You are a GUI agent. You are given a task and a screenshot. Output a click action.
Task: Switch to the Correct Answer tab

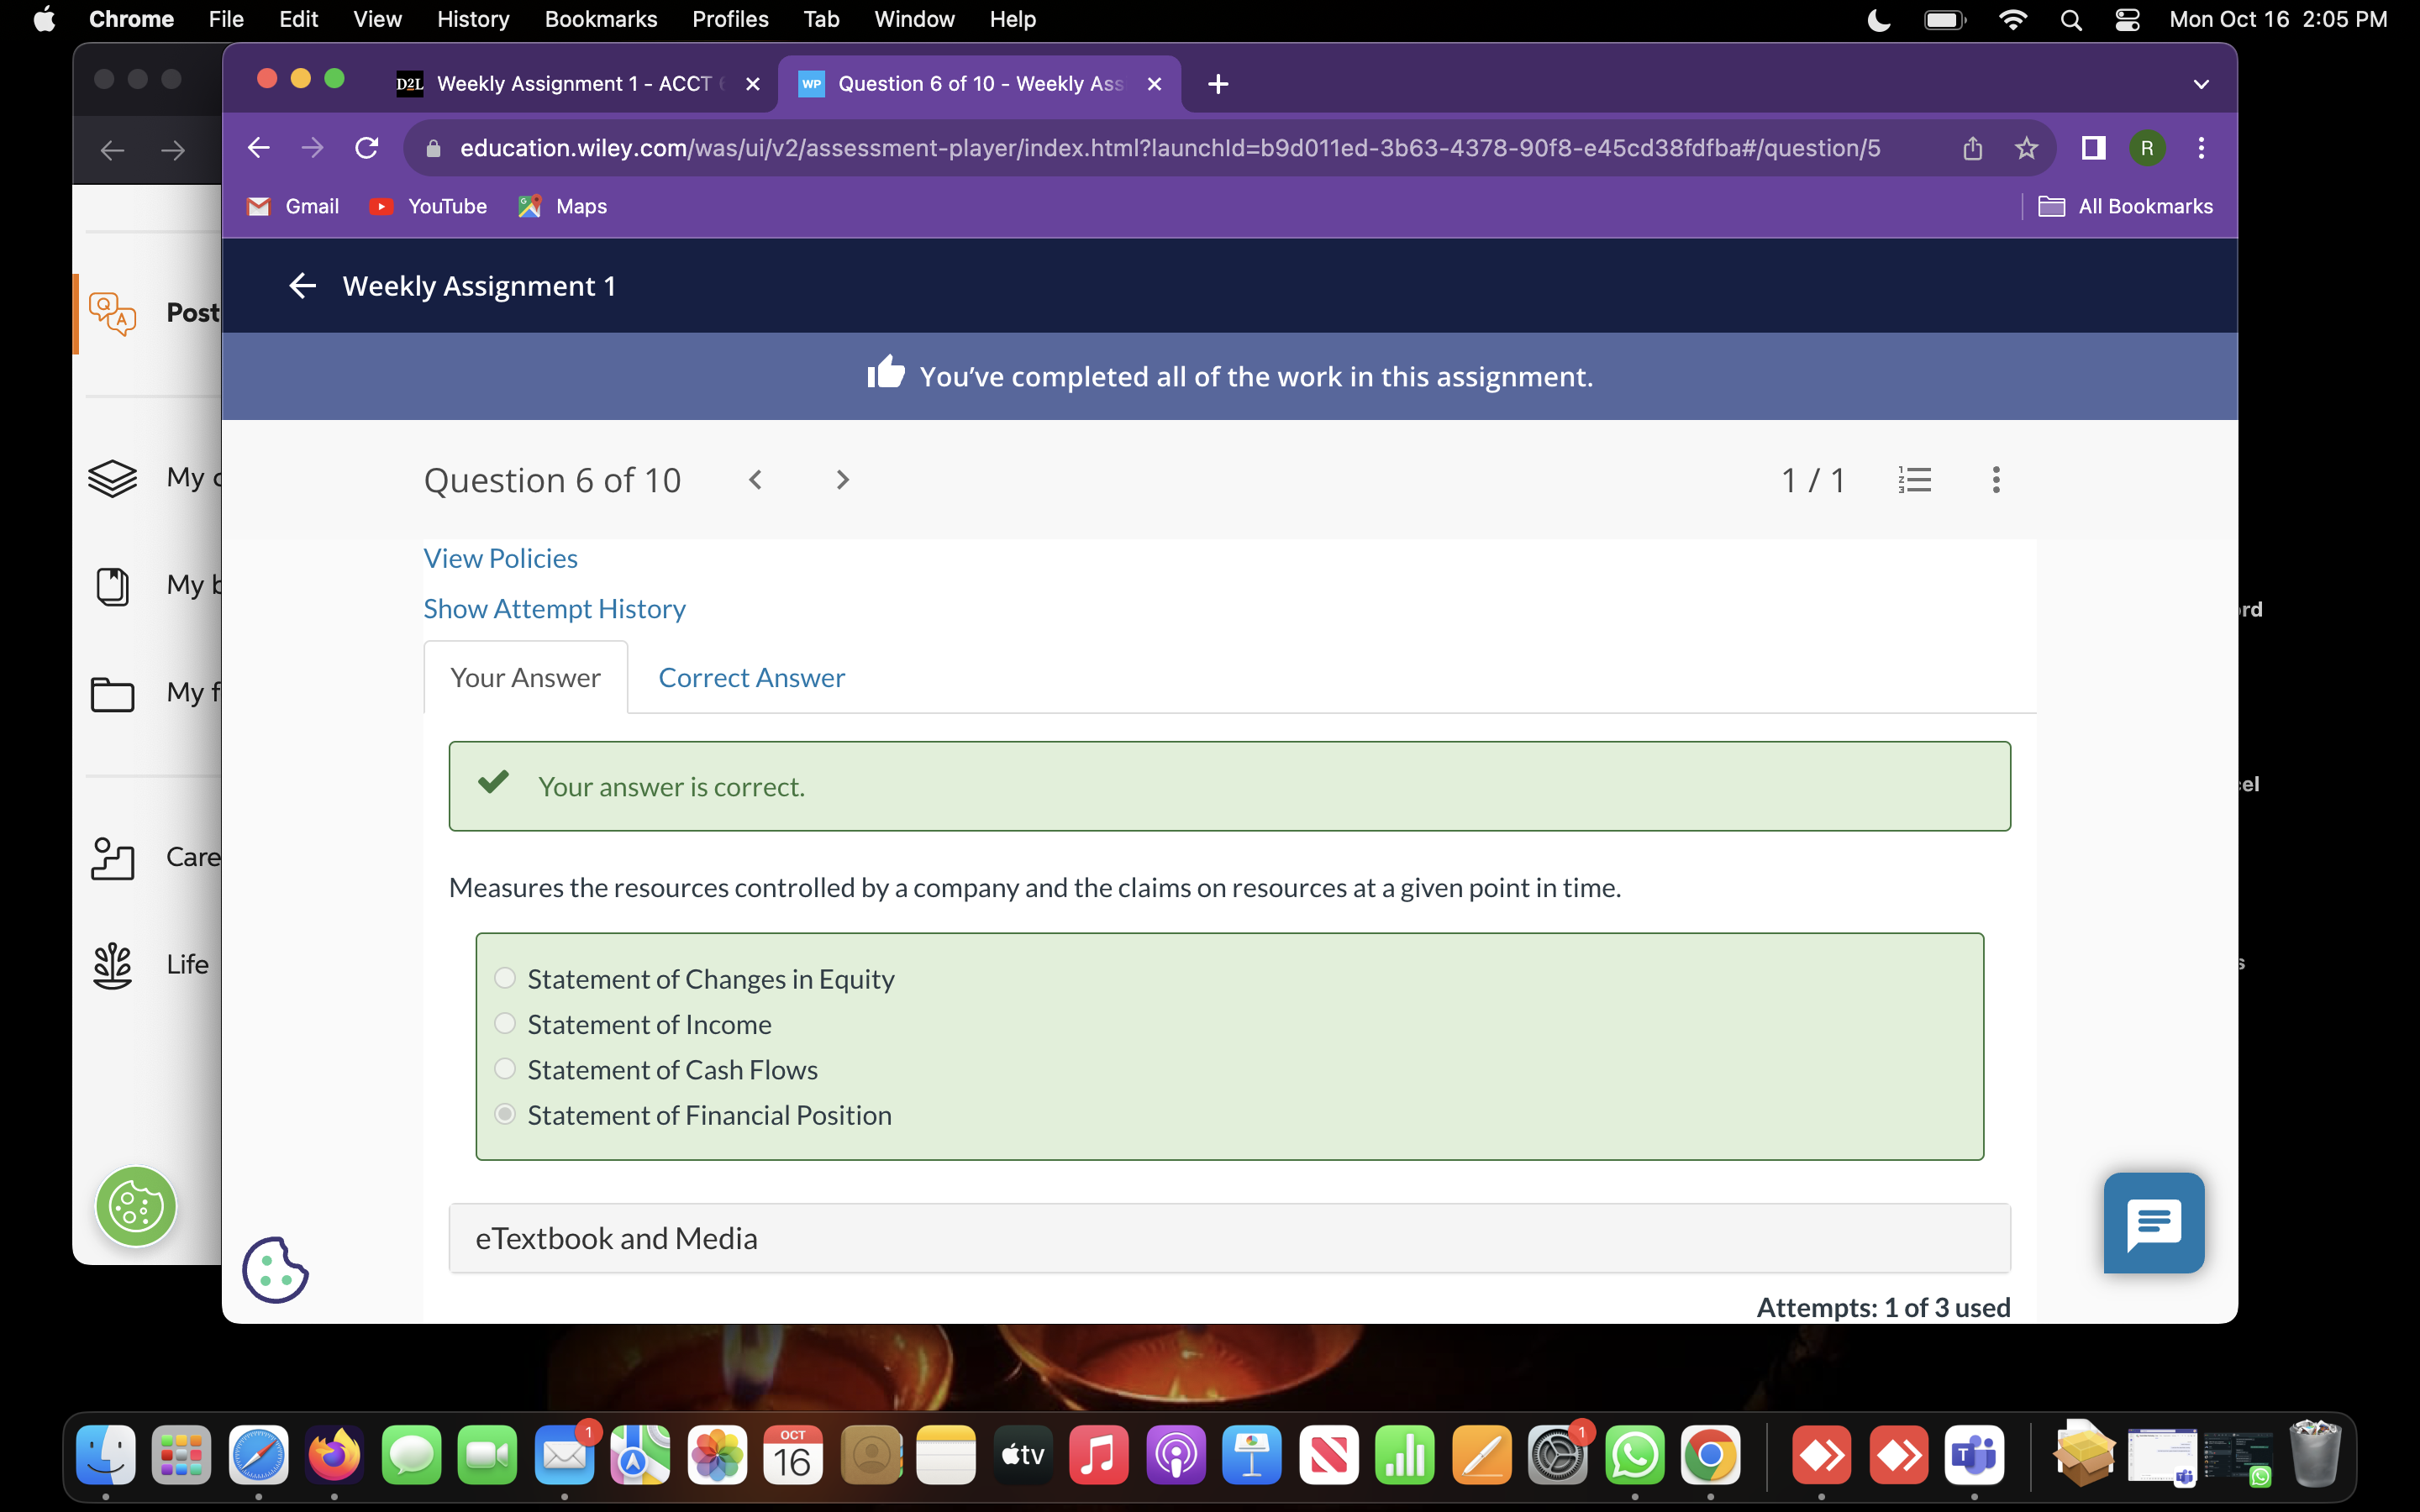click(x=751, y=678)
